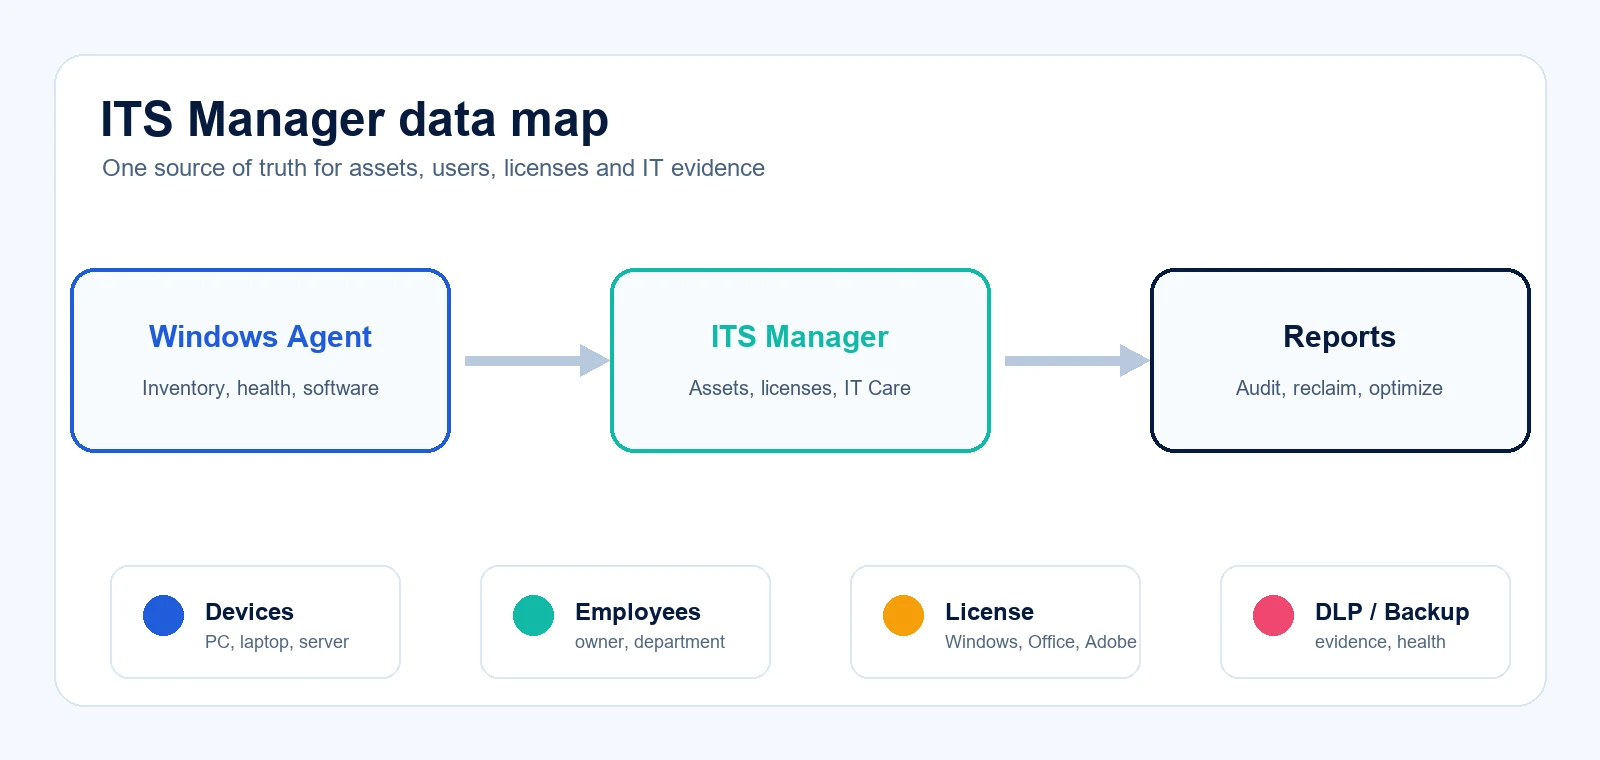Click the 'Windows Agent' heading text
Screen dimensions: 1600x760
pos(260,337)
